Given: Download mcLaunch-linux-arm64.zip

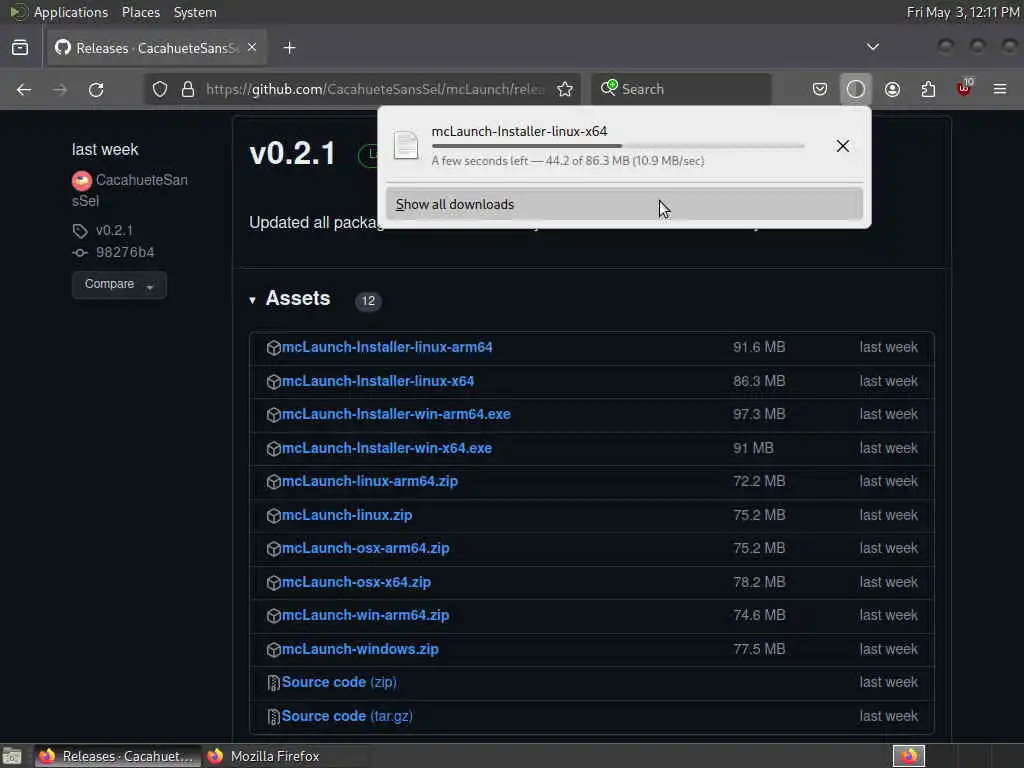Looking at the screenshot, I should click(x=369, y=481).
